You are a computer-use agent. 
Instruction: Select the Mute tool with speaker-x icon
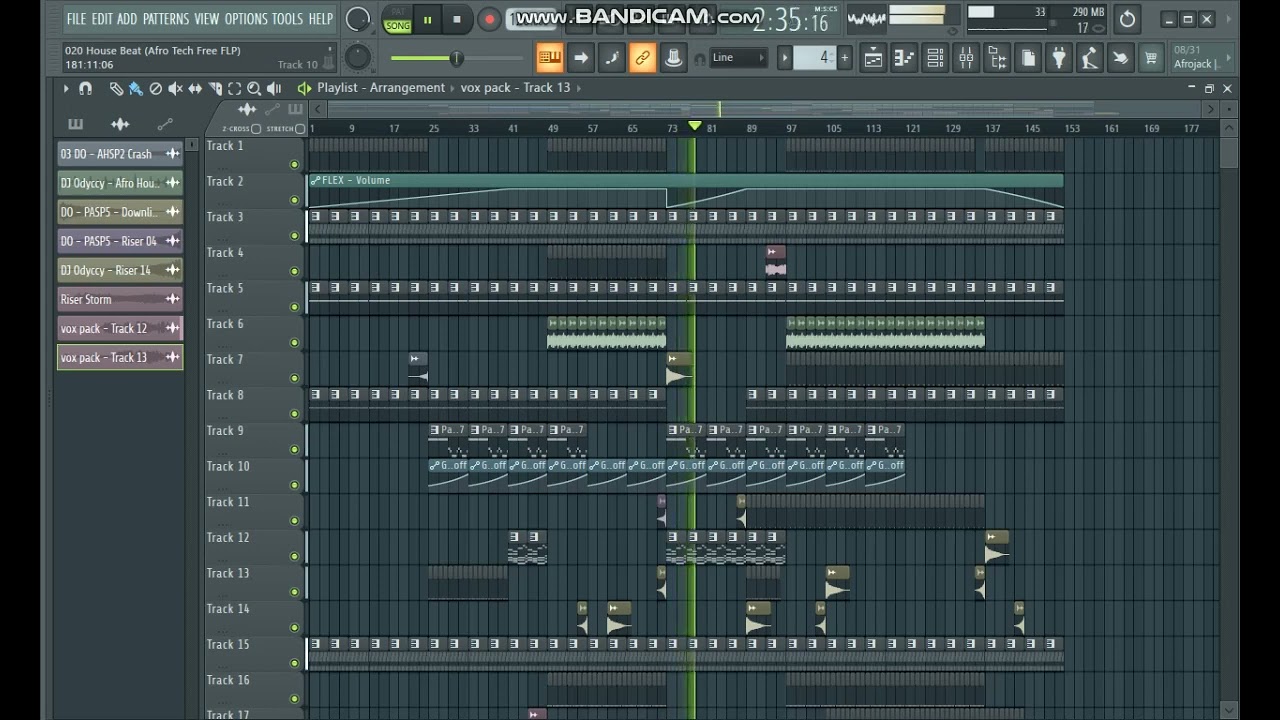click(175, 88)
